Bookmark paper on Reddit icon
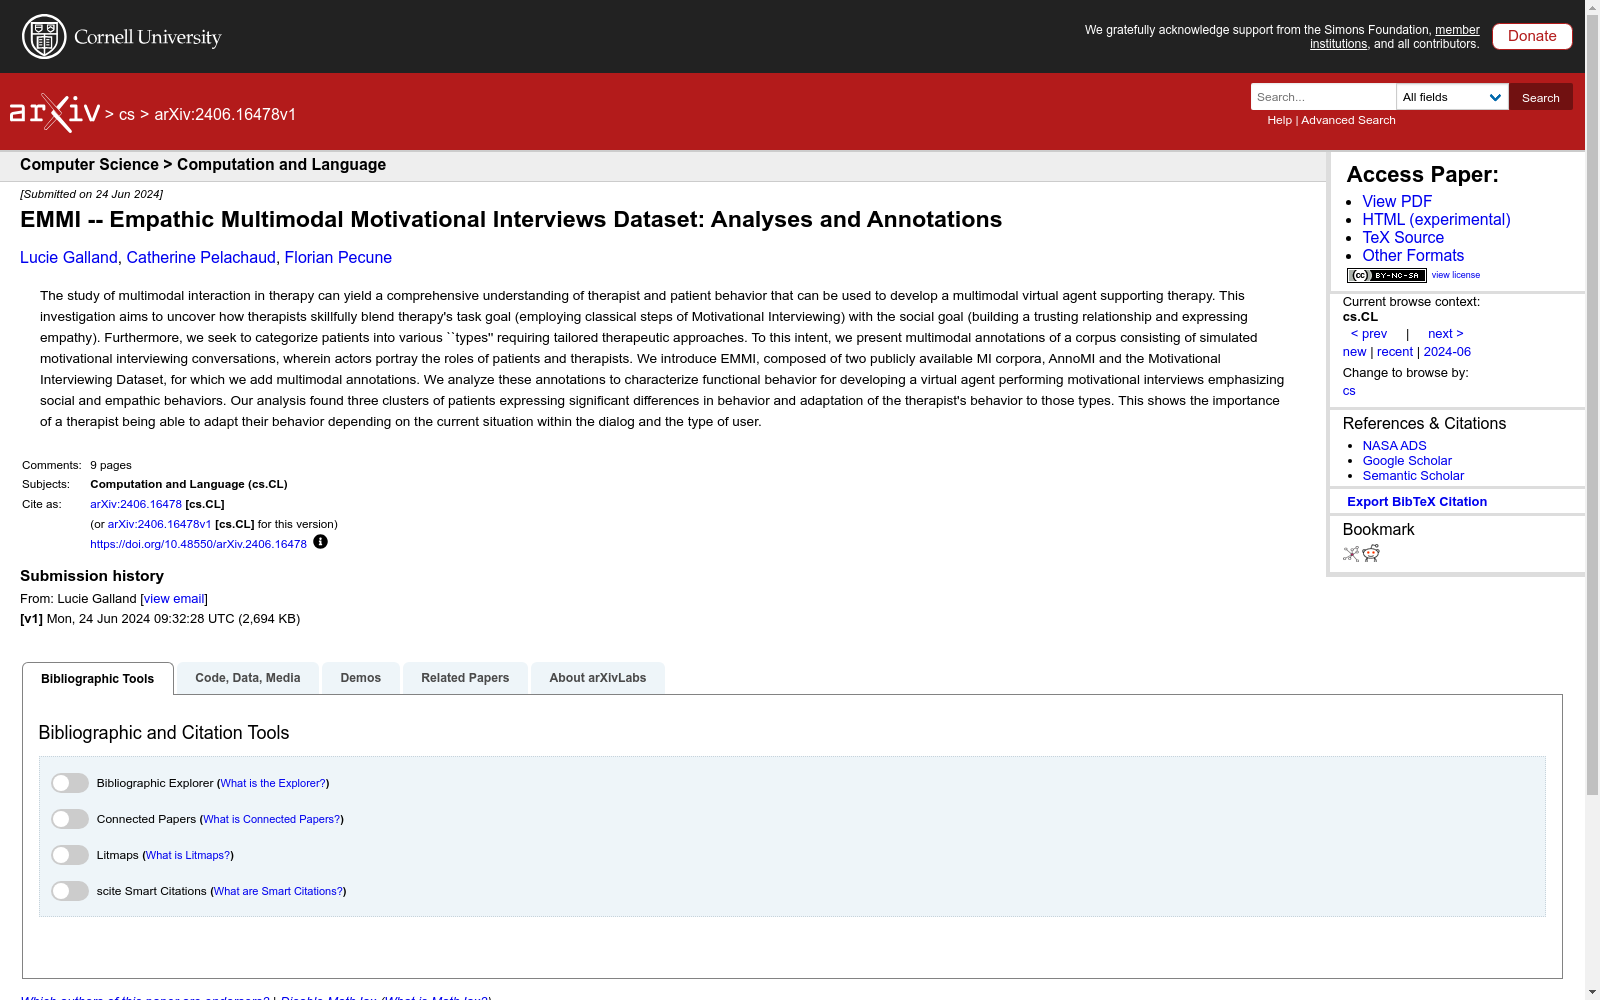1600x1000 pixels. [x=1371, y=553]
